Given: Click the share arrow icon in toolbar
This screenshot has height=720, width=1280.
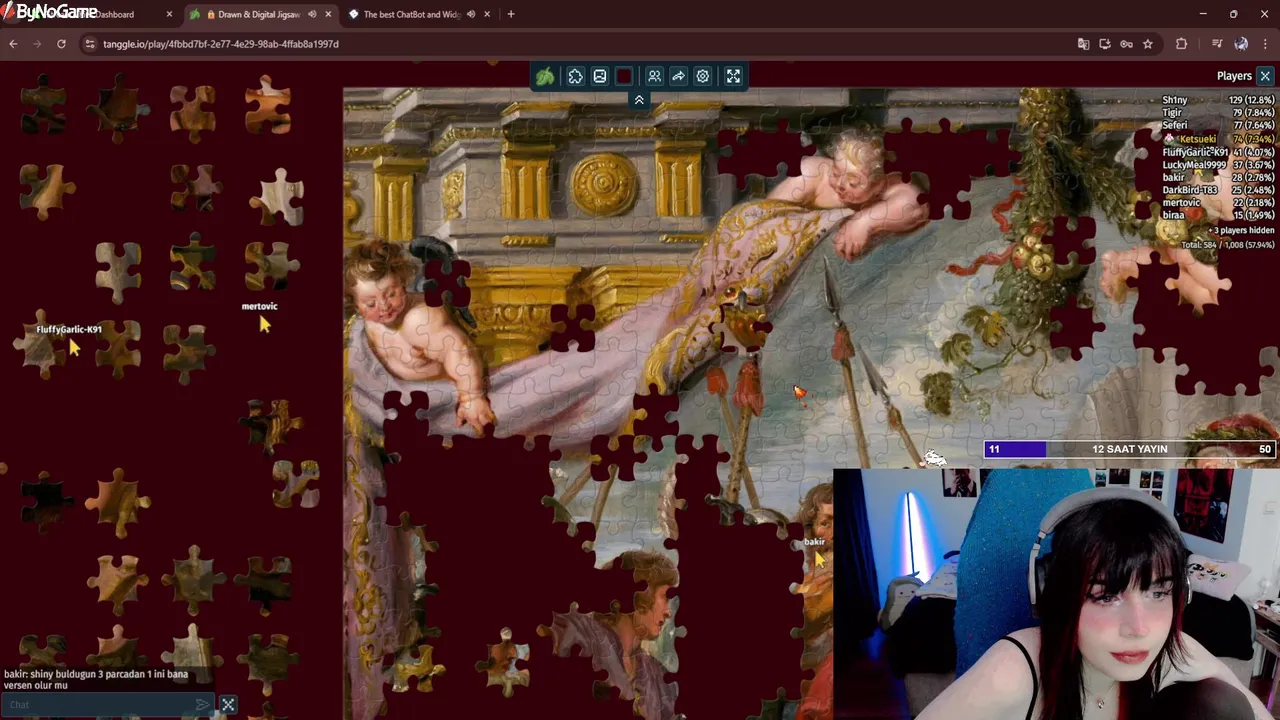Looking at the screenshot, I should click(678, 76).
